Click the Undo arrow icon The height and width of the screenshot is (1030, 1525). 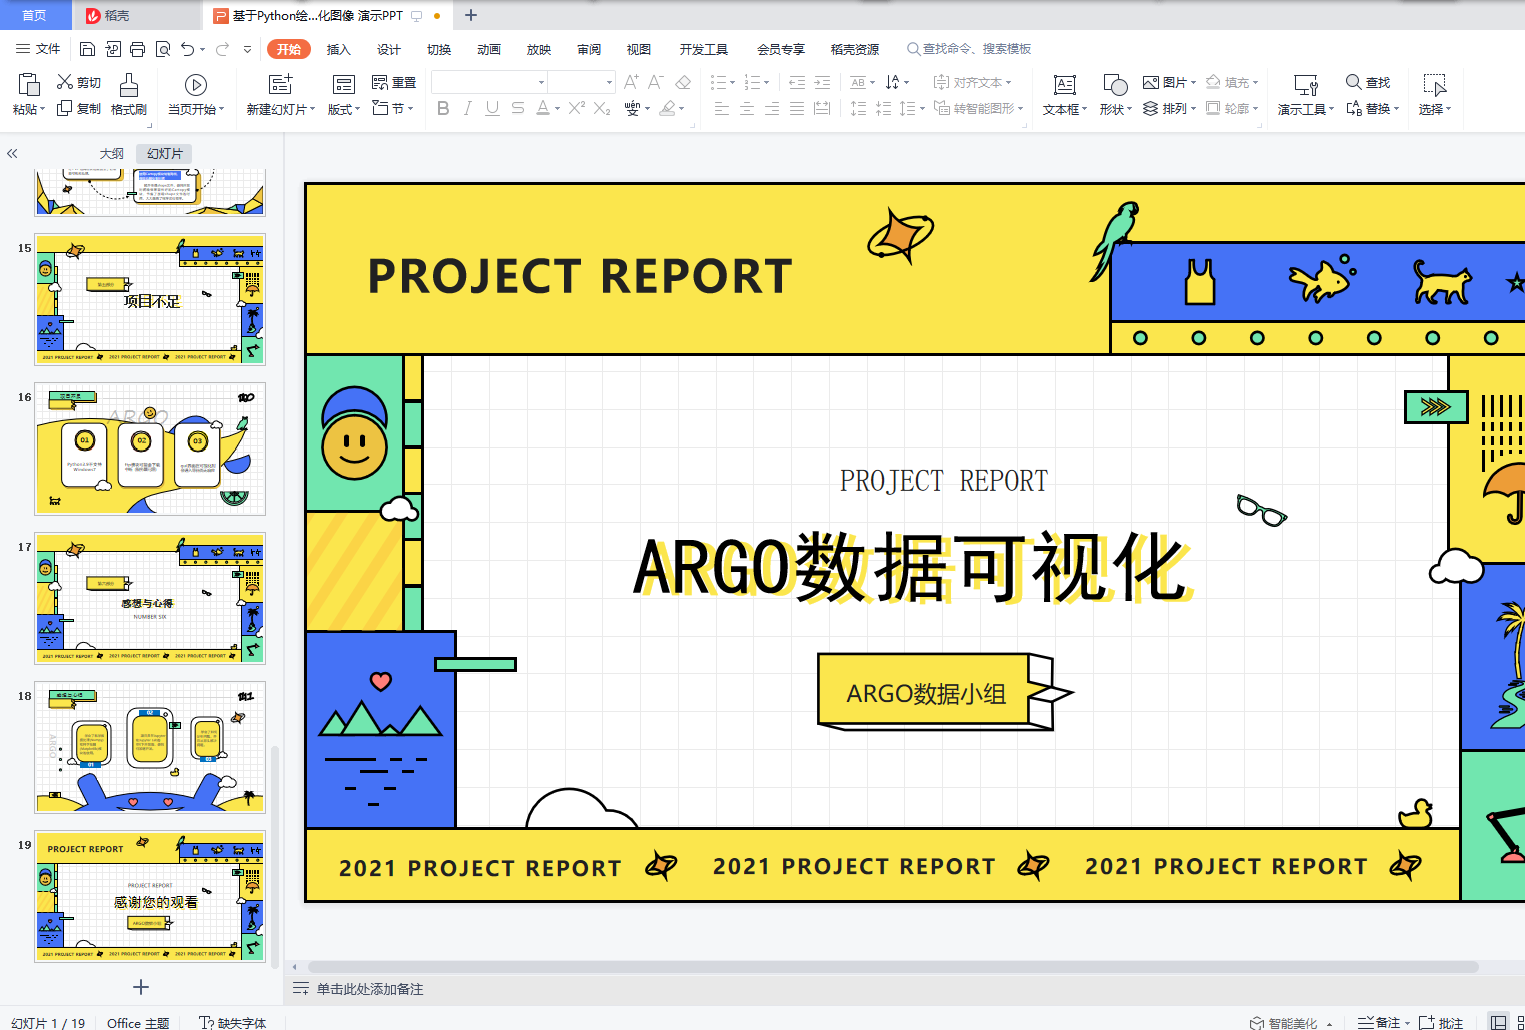[x=187, y=49]
